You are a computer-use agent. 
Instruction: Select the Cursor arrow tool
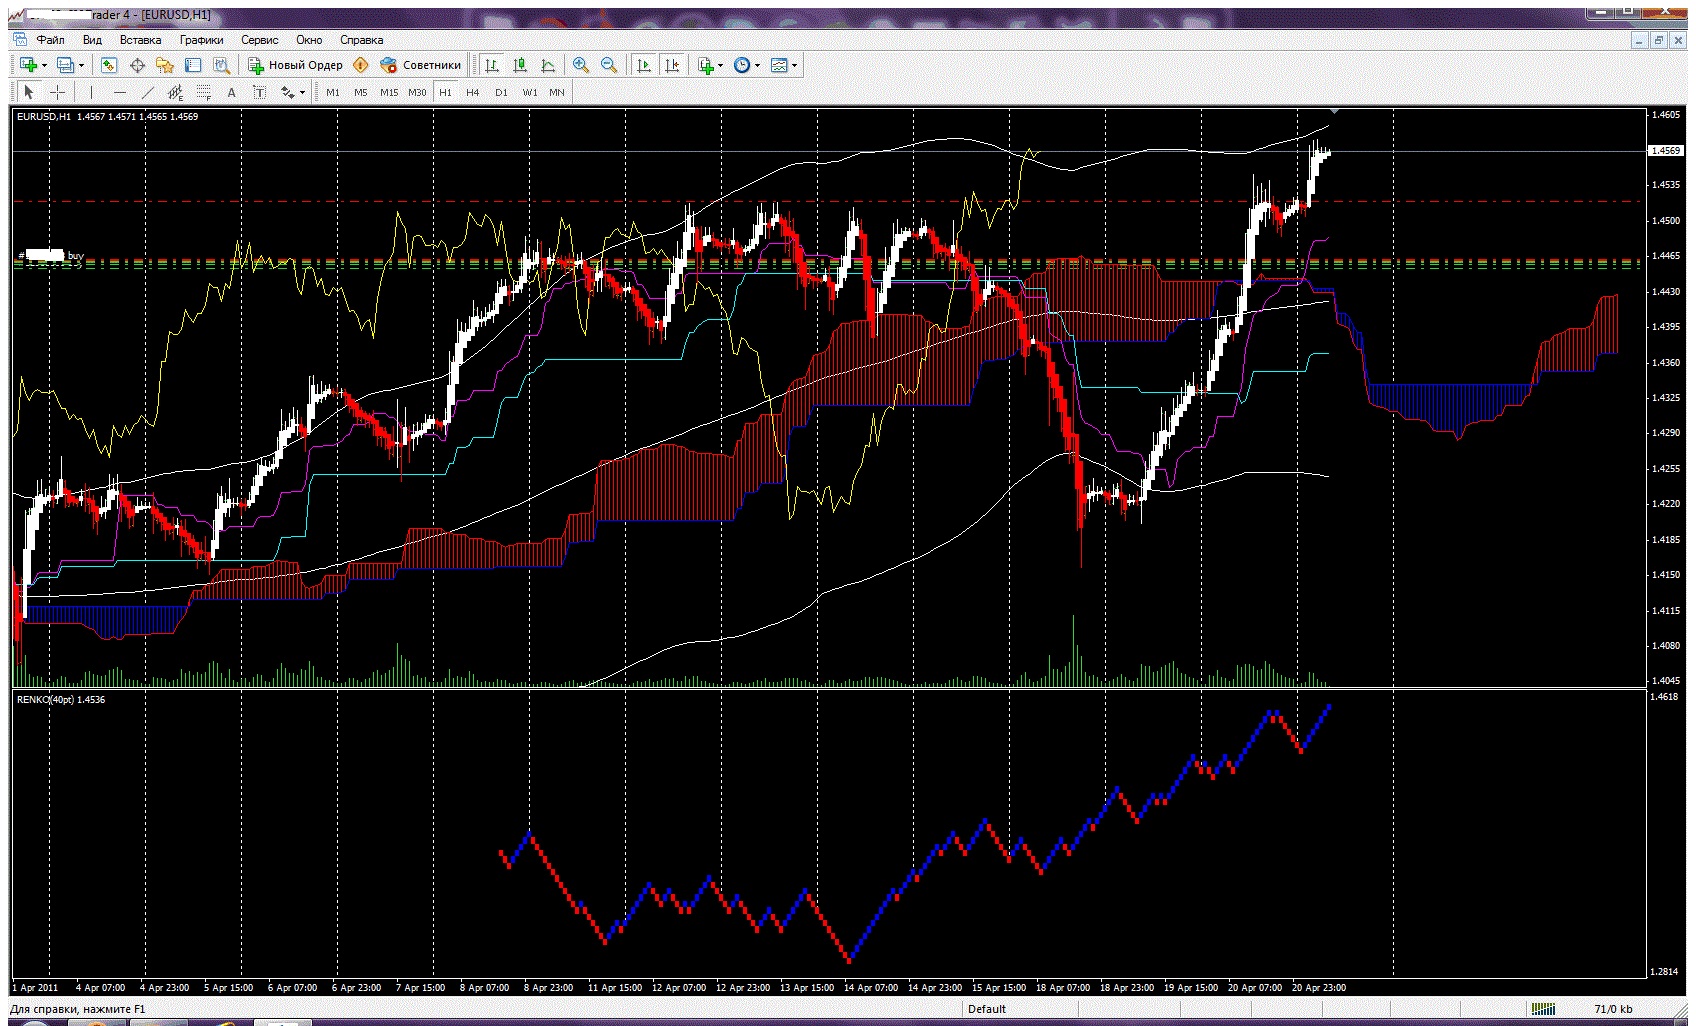pyautogui.click(x=29, y=92)
